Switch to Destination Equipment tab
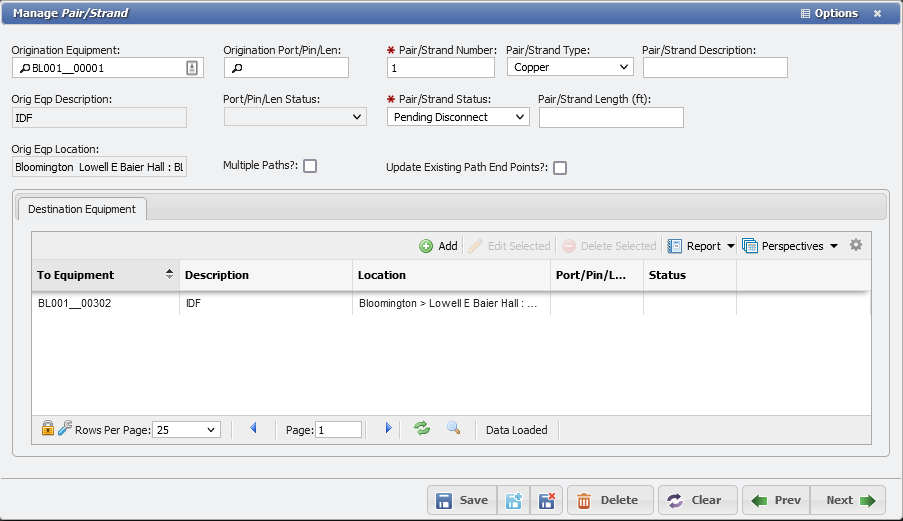Image resolution: width=903 pixels, height=521 pixels. [83, 209]
